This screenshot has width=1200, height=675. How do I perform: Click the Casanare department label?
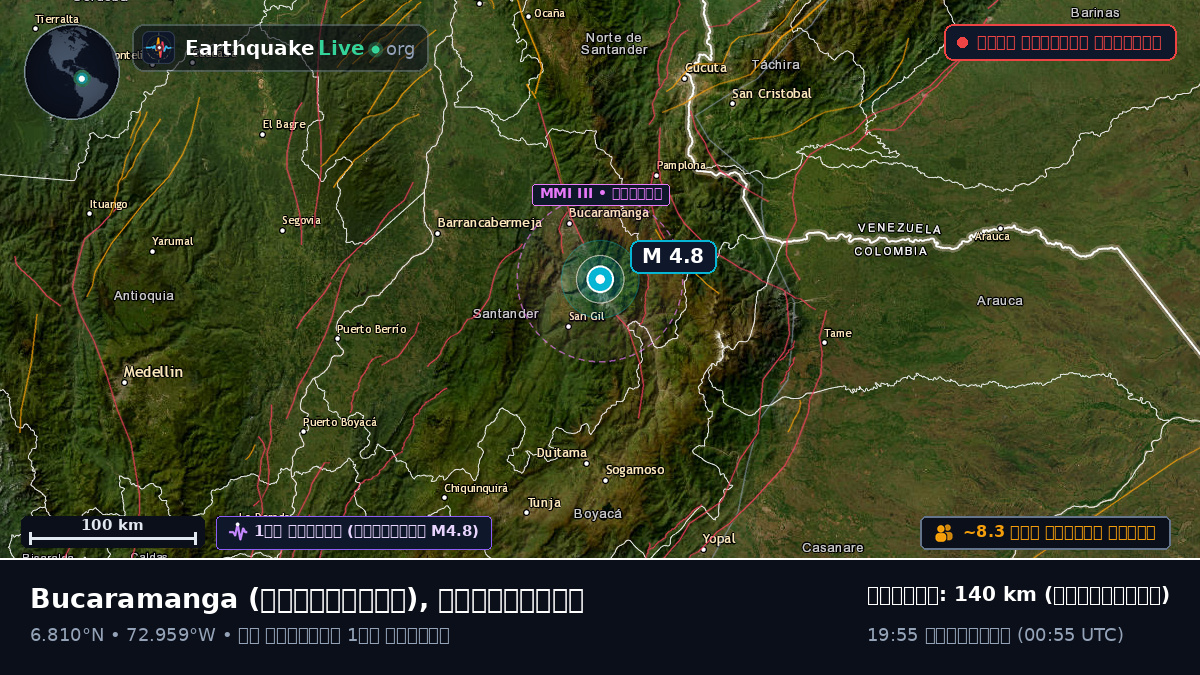pos(832,548)
